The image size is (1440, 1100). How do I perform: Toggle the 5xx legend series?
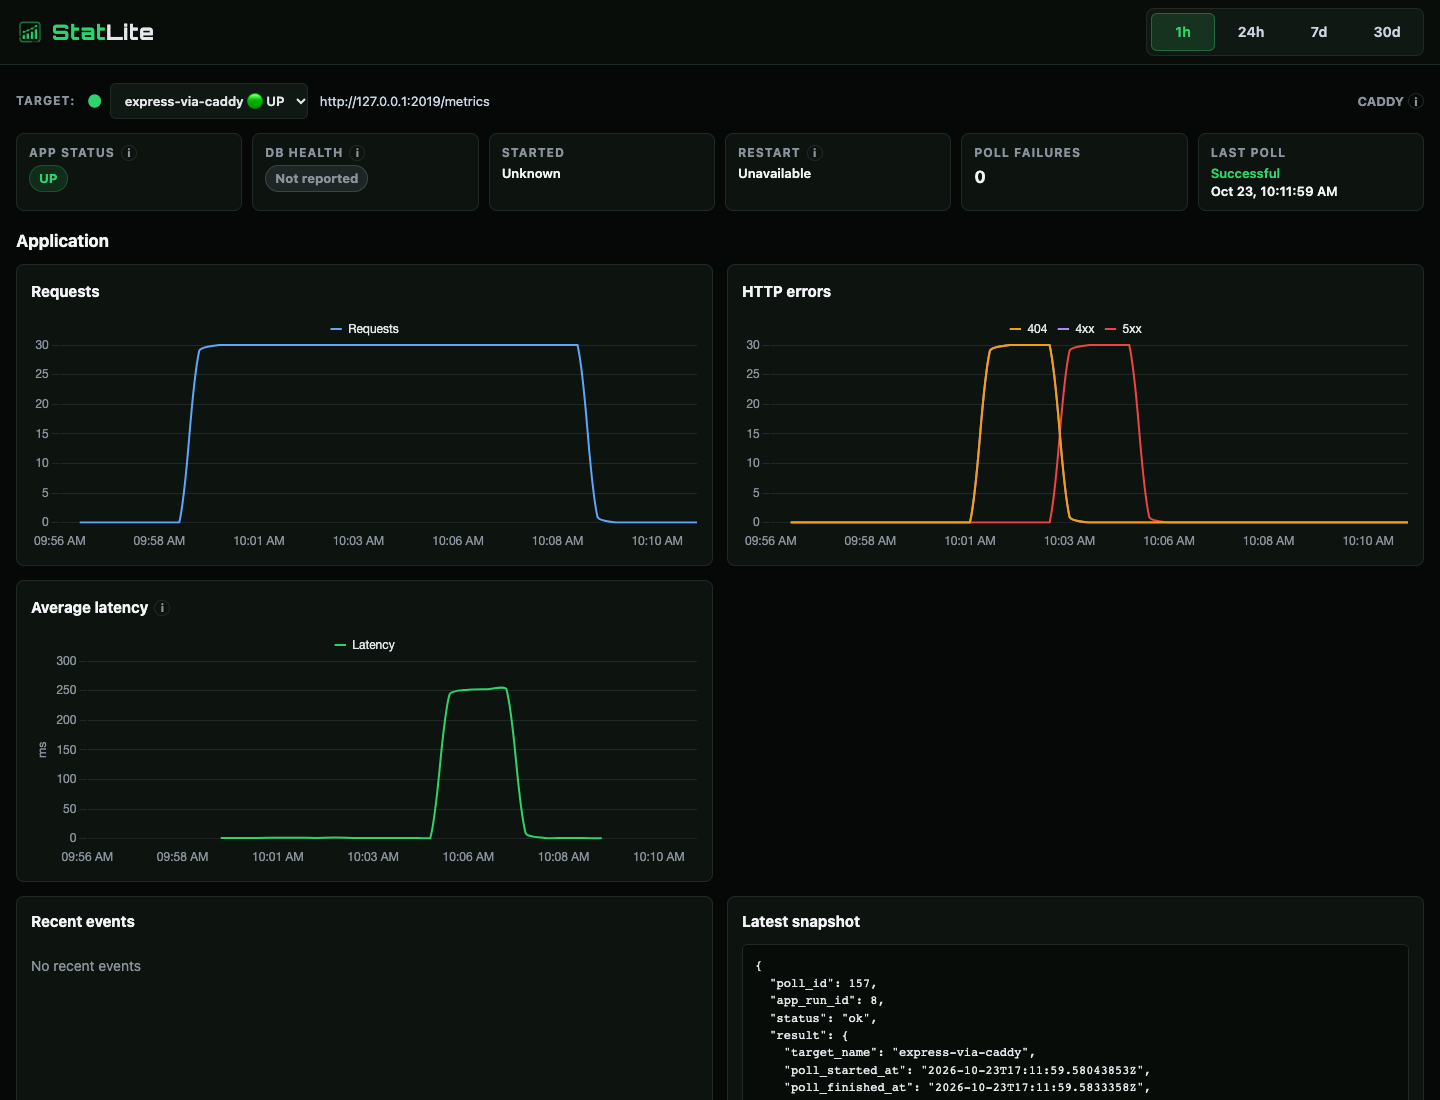[x=1123, y=329]
